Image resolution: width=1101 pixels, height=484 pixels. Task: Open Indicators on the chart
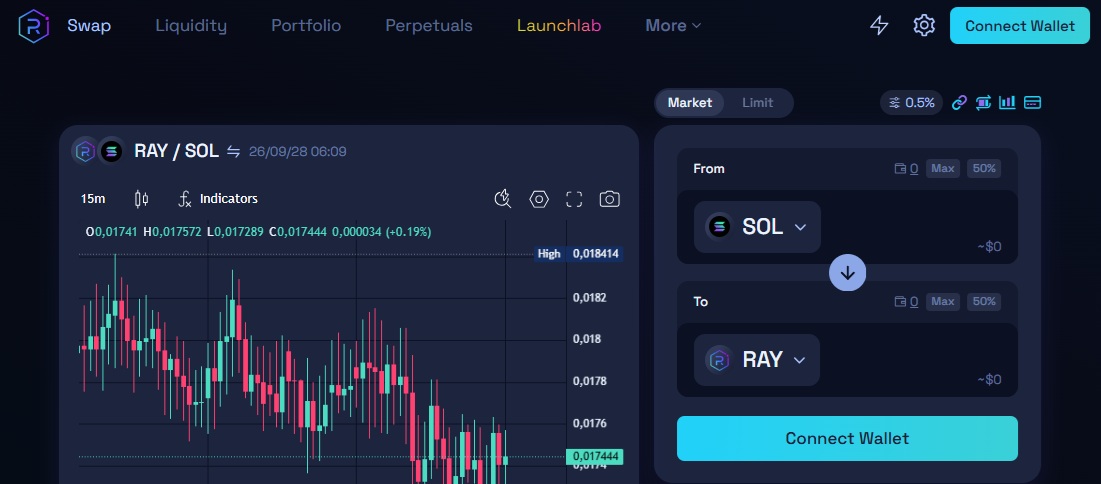(218, 199)
